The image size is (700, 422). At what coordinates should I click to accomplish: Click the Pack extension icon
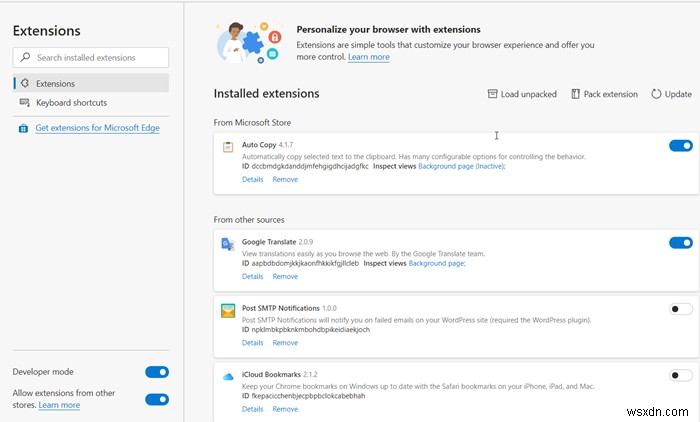click(x=576, y=94)
